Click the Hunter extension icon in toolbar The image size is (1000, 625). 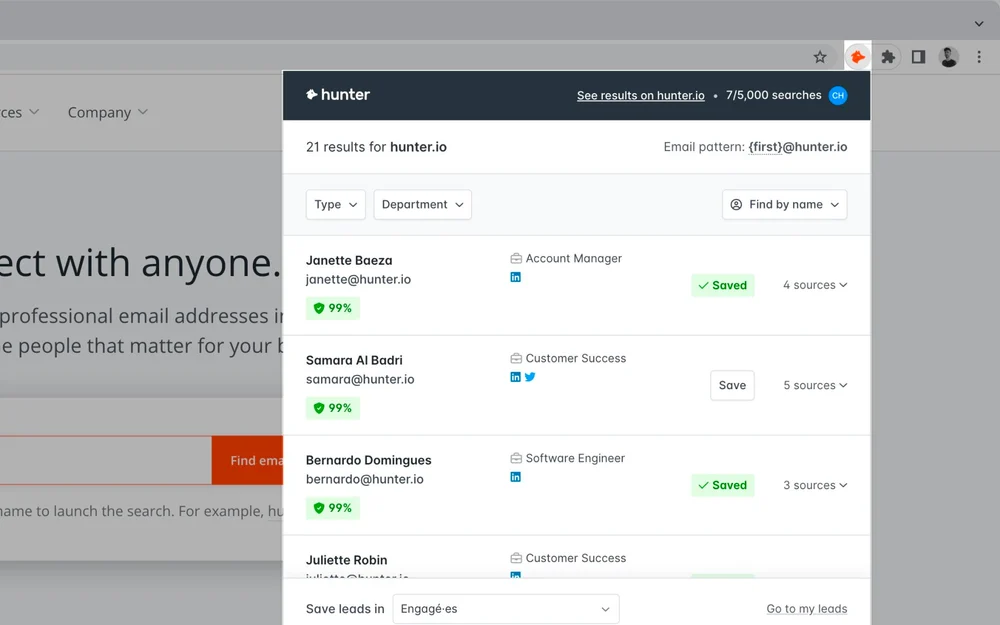857,57
